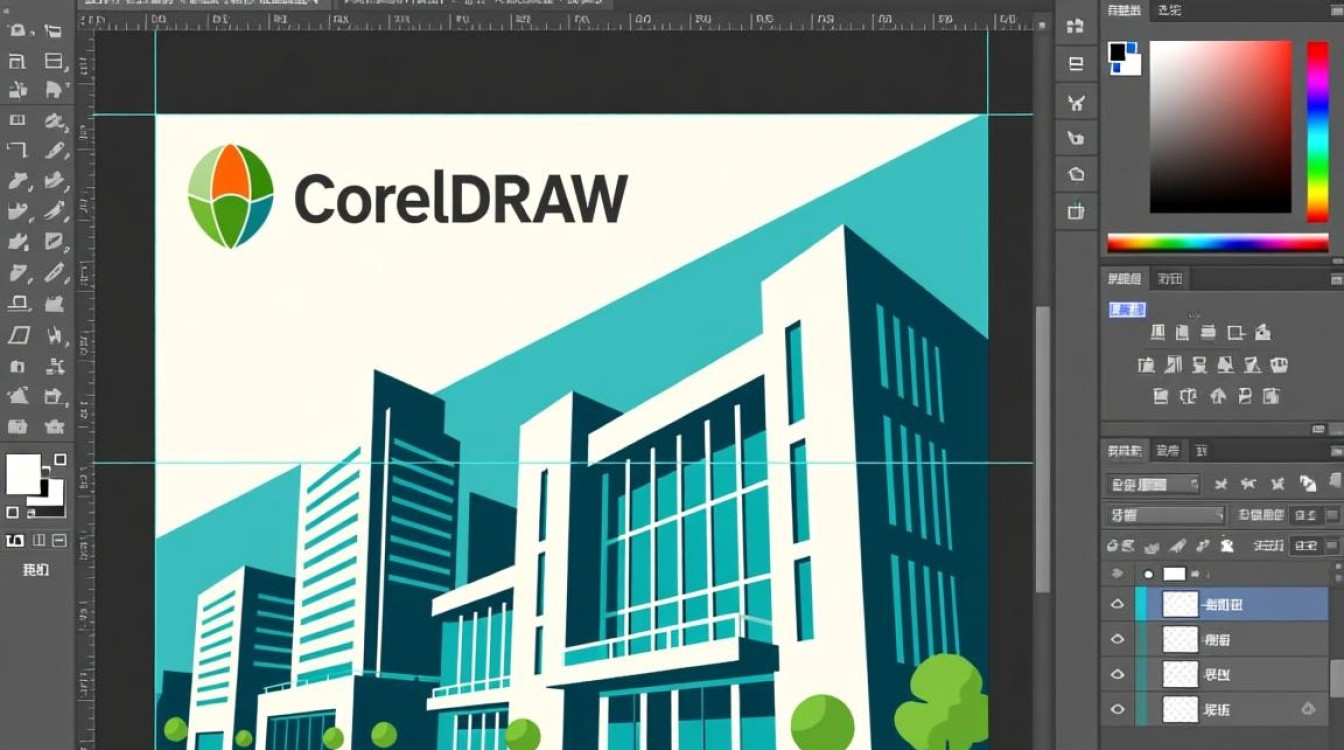Select the highlighted layer's thumbnail
Viewport: 1344px width, 750px height.
1180,603
